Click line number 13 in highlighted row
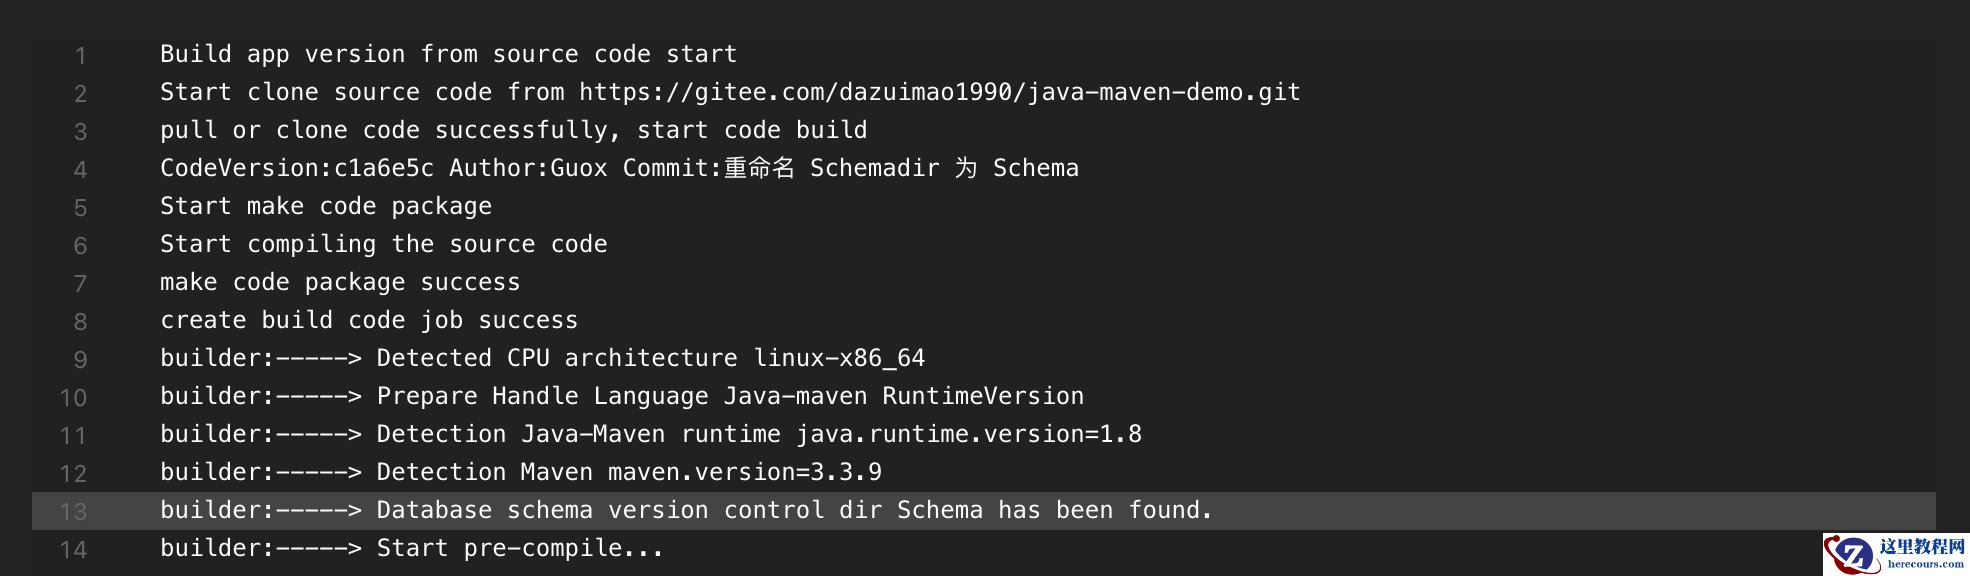Screen dimensions: 1970x576 pos(74,512)
